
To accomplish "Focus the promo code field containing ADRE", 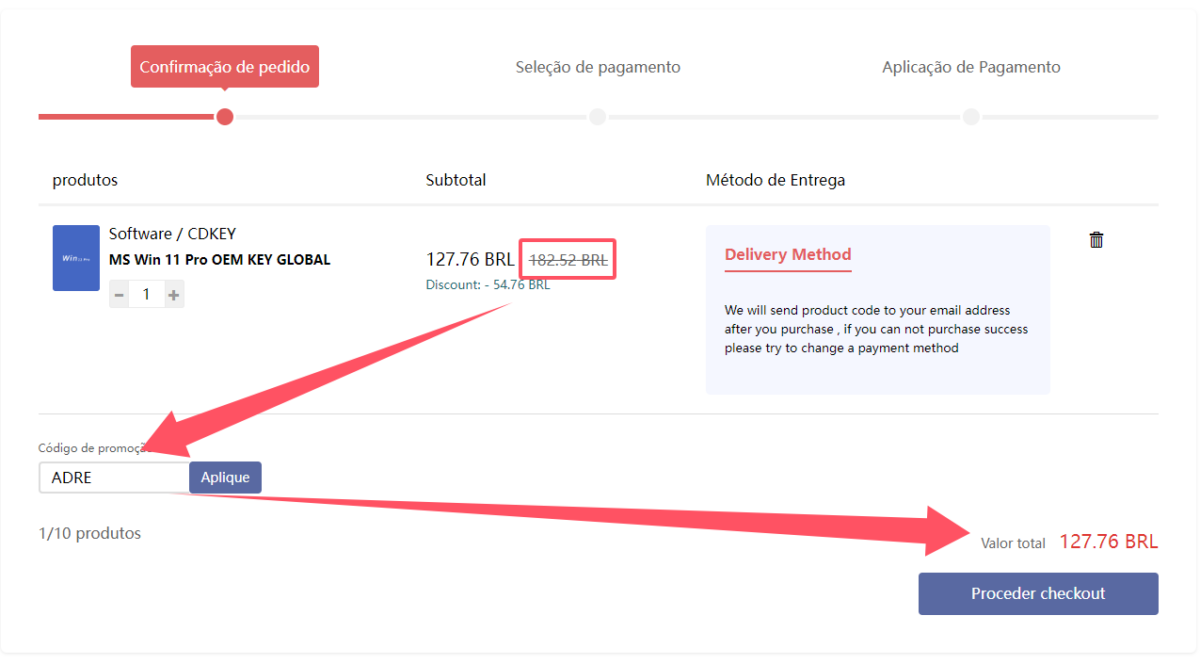I will [x=113, y=478].
